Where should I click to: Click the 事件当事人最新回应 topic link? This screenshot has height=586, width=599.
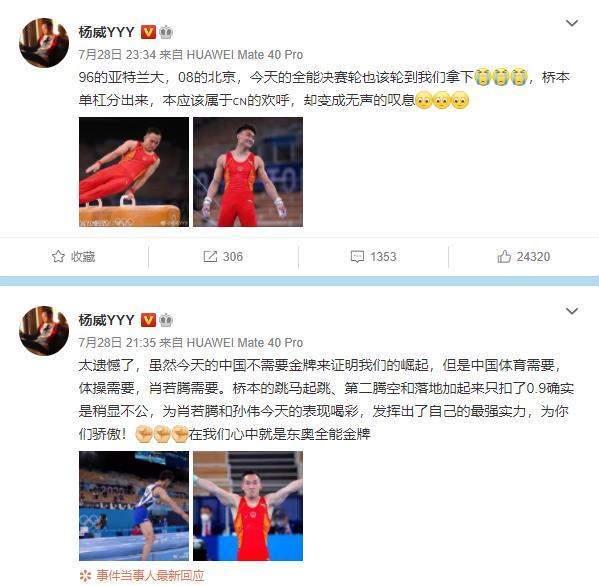(x=150, y=575)
